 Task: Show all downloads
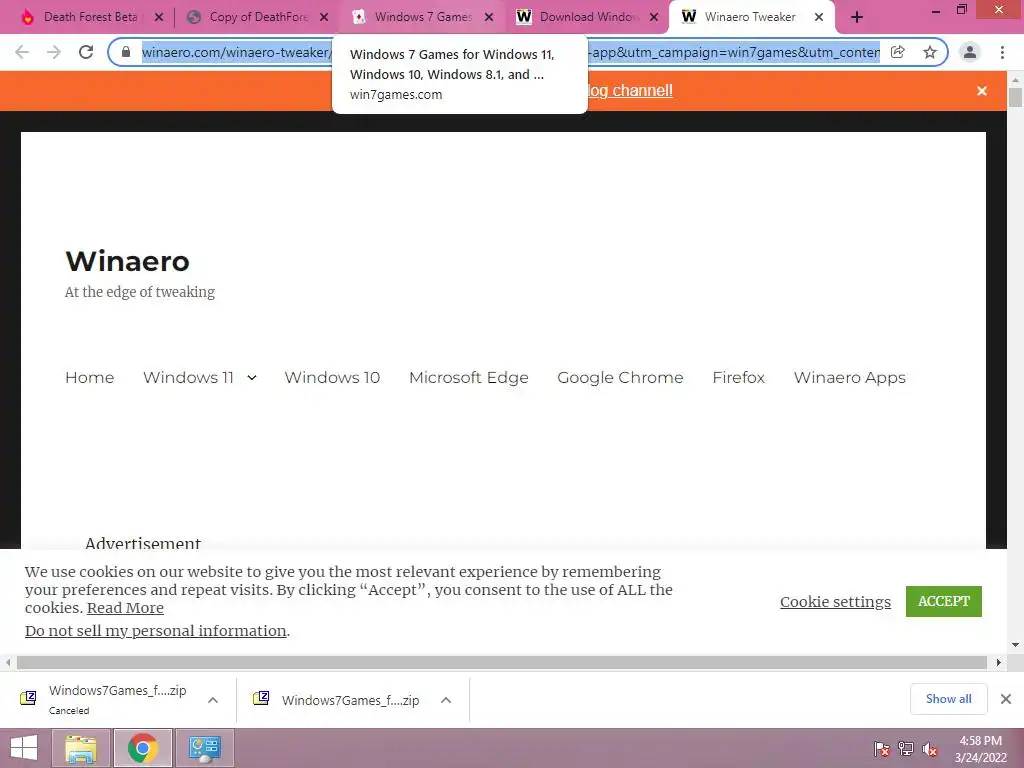coord(948,699)
